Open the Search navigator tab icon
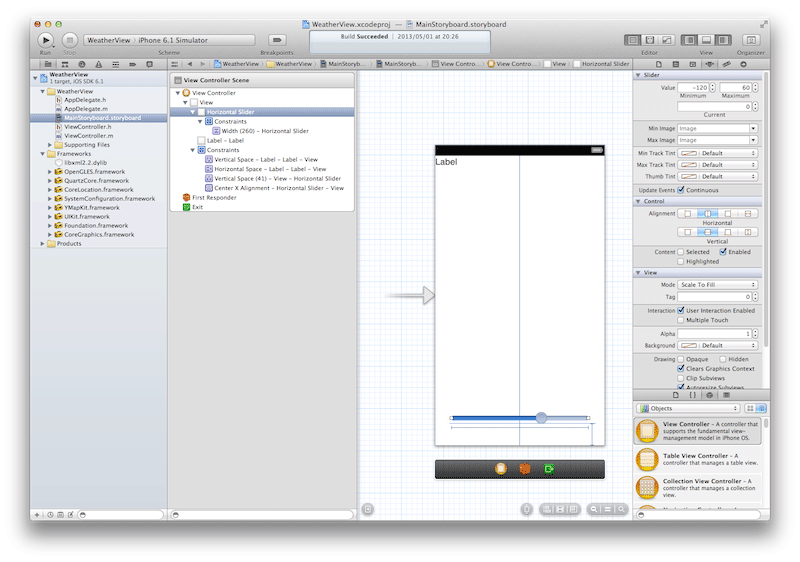 pos(82,64)
